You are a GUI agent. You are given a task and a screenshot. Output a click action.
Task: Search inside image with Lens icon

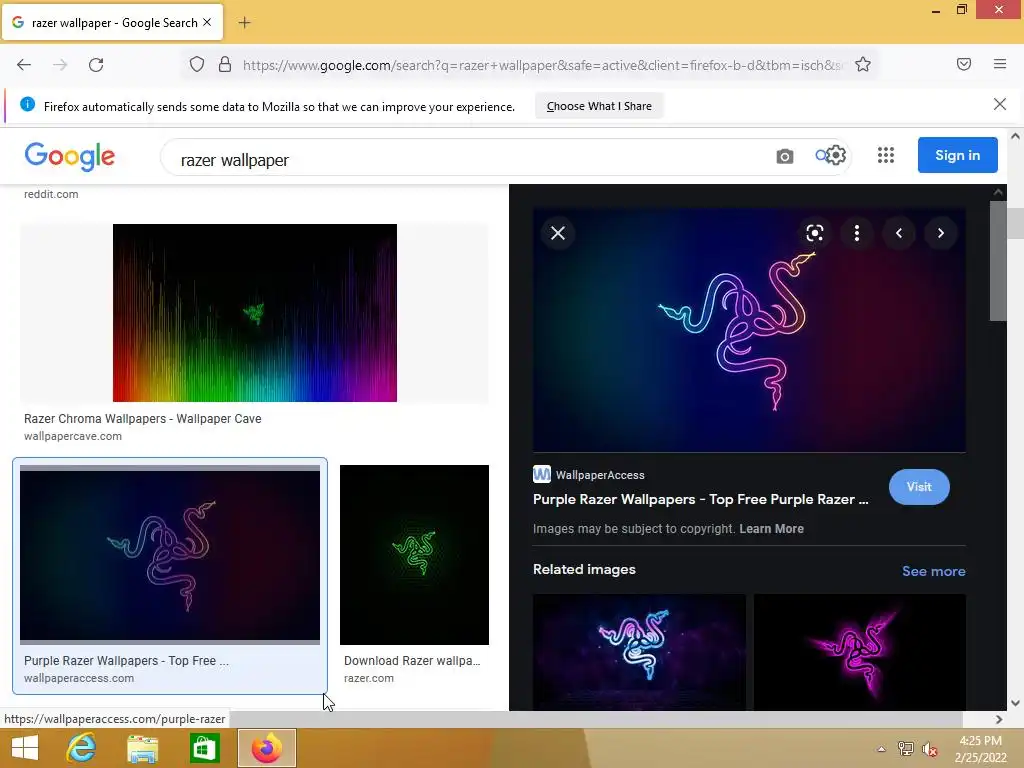814,233
